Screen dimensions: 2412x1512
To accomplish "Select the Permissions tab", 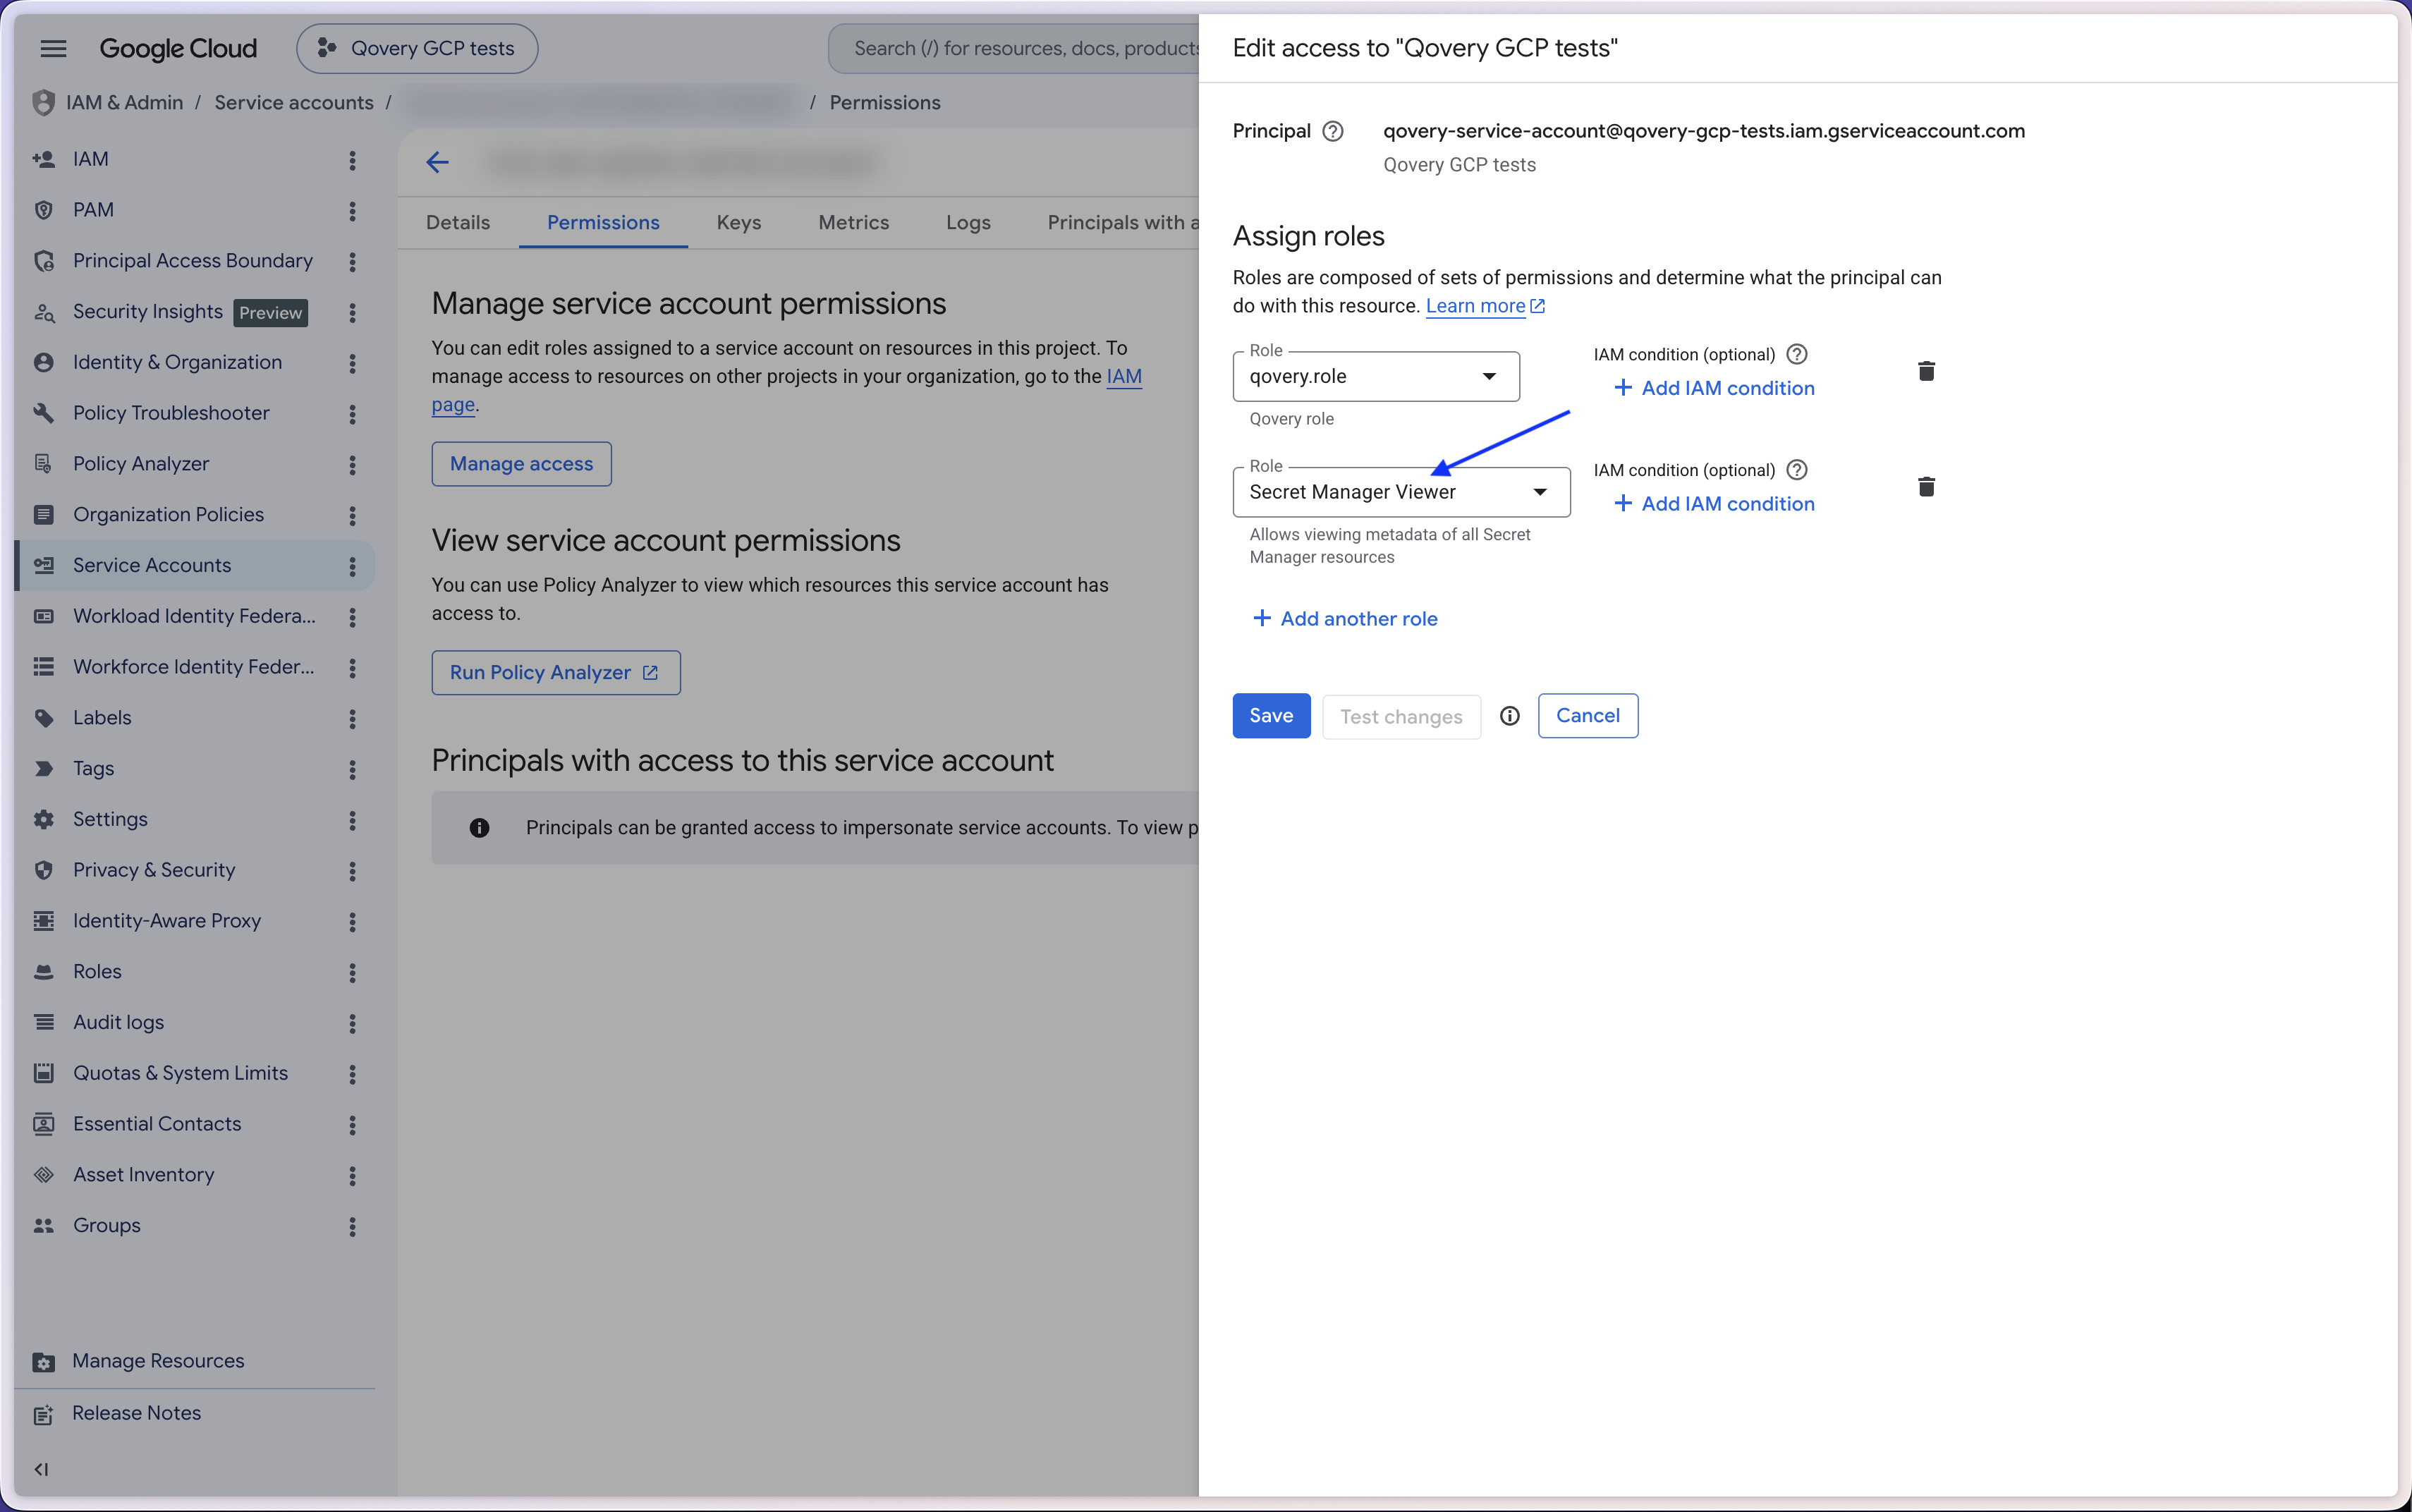I will (603, 222).
